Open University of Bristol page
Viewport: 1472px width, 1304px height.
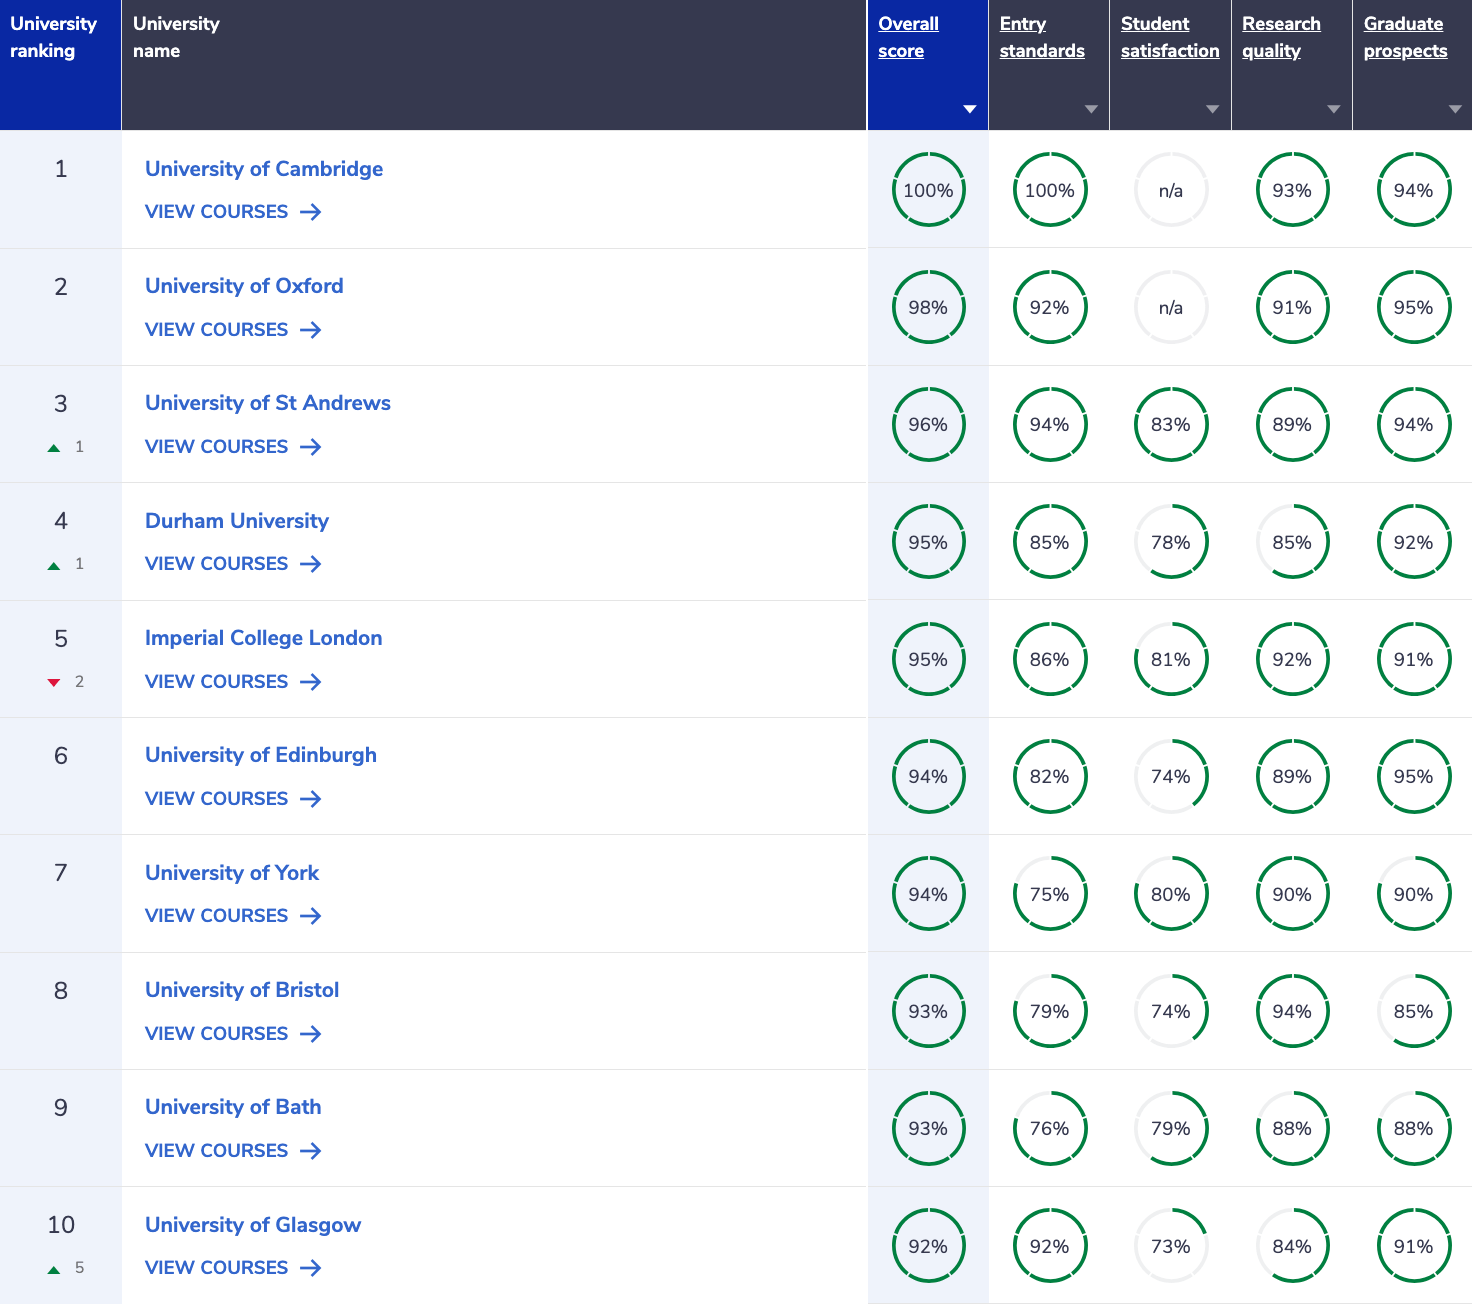(x=242, y=990)
